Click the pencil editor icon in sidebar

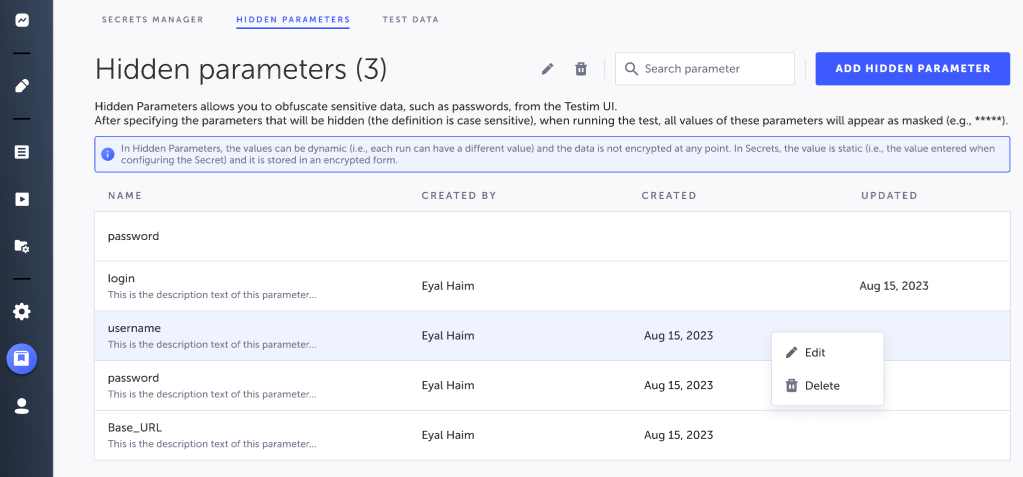click(22, 86)
